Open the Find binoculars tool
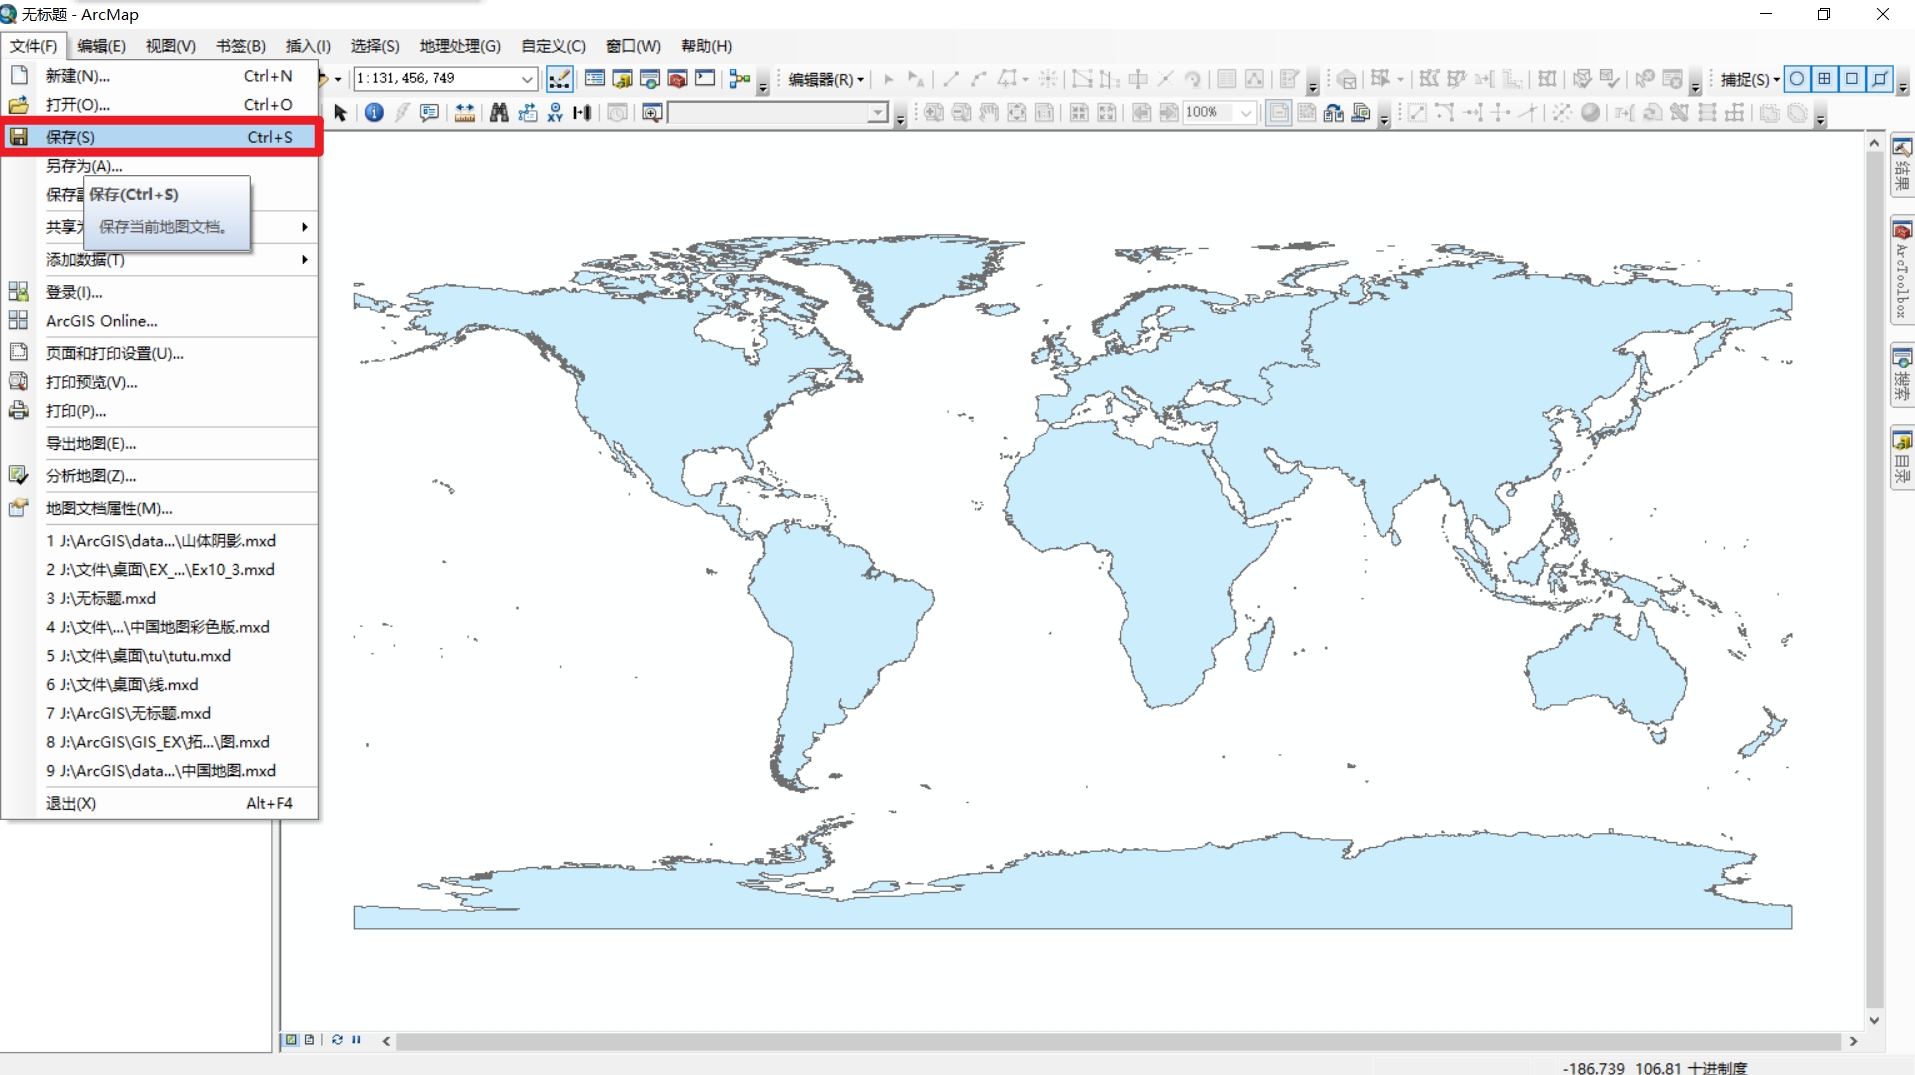Image resolution: width=1915 pixels, height=1075 pixels. [499, 113]
